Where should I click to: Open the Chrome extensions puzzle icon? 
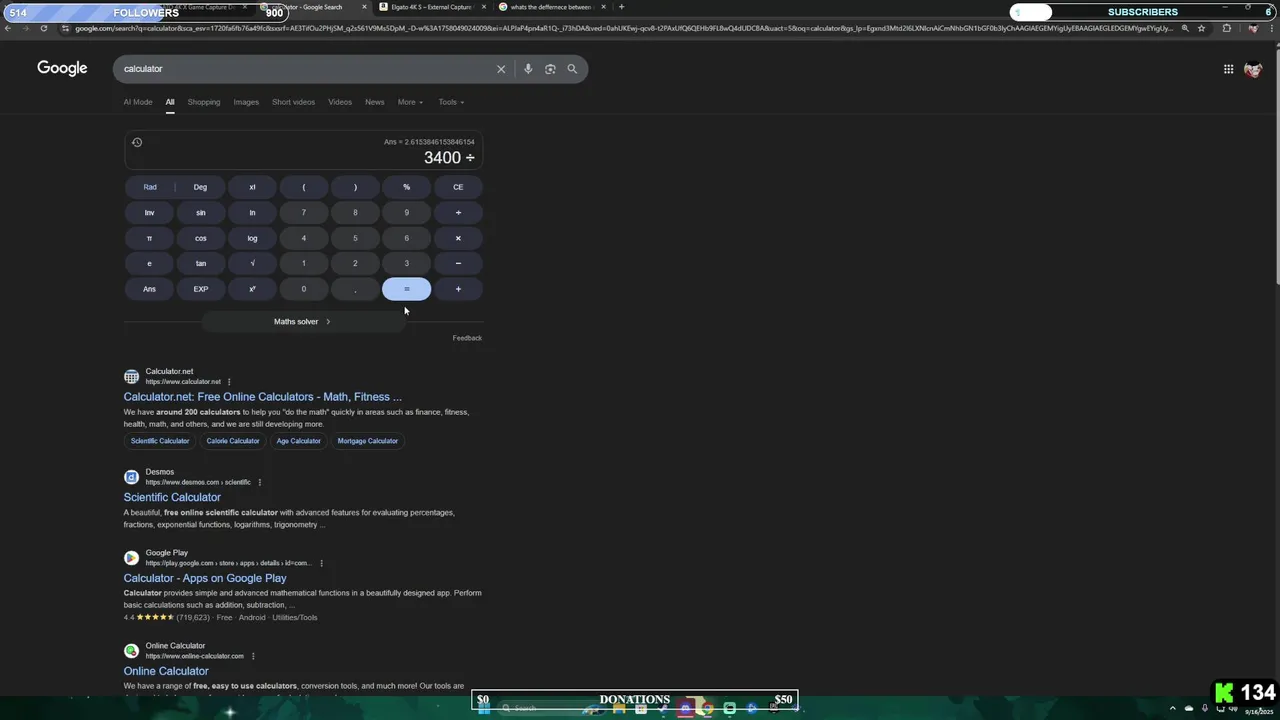(1227, 28)
